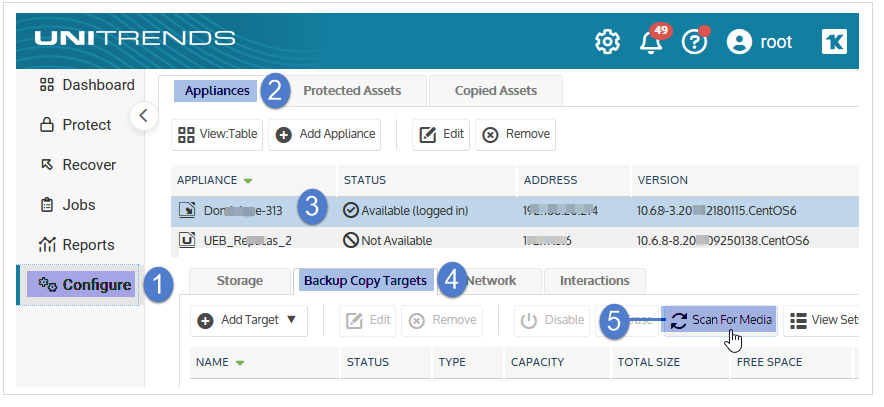Edit the selected appliance
This screenshot has height=407, width=884.
coord(441,135)
